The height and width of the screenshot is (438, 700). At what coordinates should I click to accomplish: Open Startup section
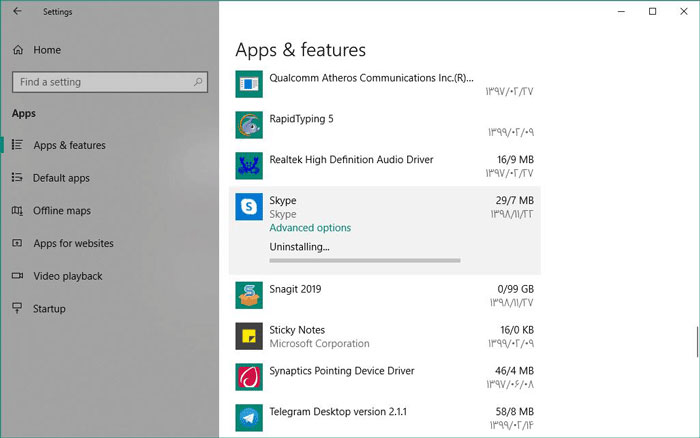[x=49, y=309]
